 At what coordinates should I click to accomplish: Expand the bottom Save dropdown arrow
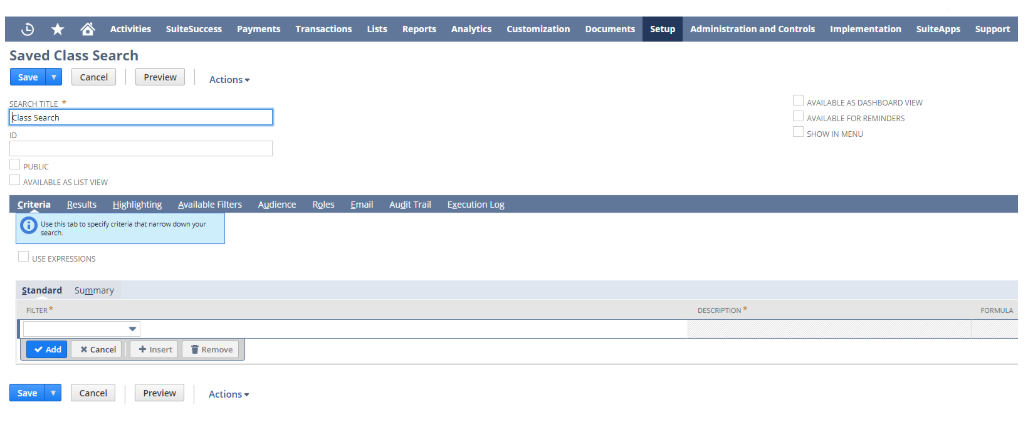[x=53, y=393]
